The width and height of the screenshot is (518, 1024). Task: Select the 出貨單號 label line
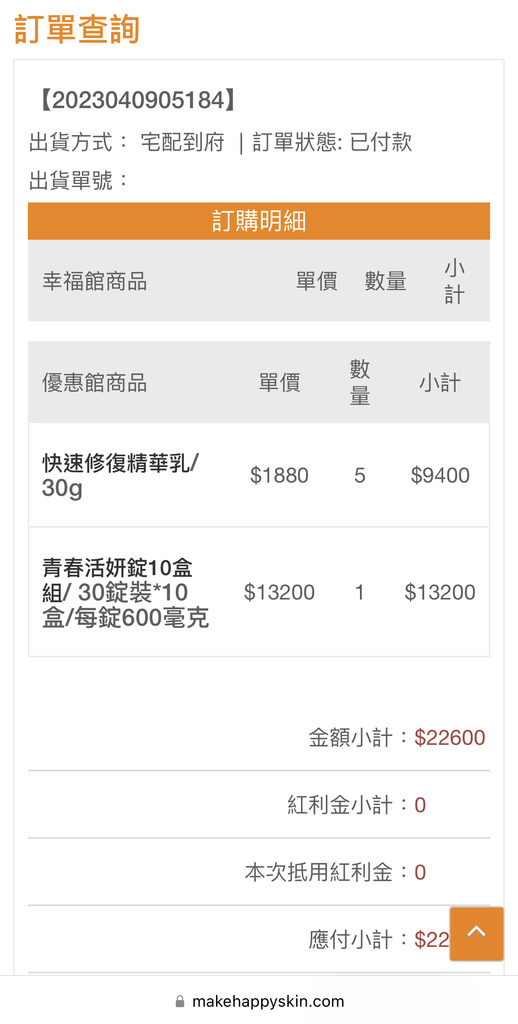pyautogui.click(x=79, y=181)
